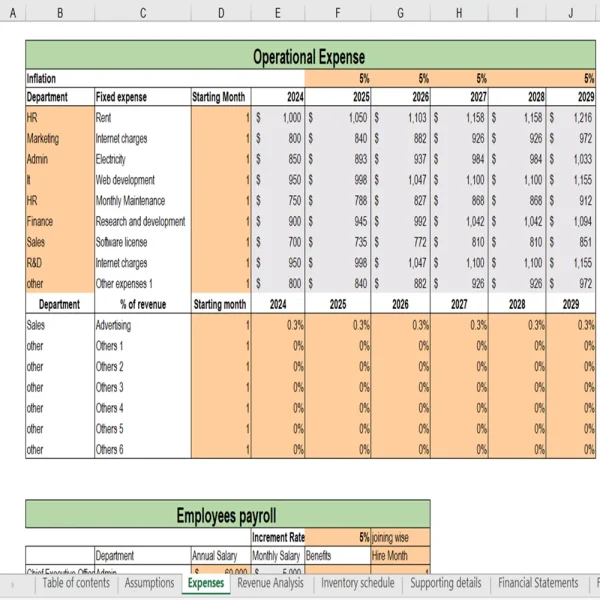Go to Financial Statements sheet tab

(538, 583)
